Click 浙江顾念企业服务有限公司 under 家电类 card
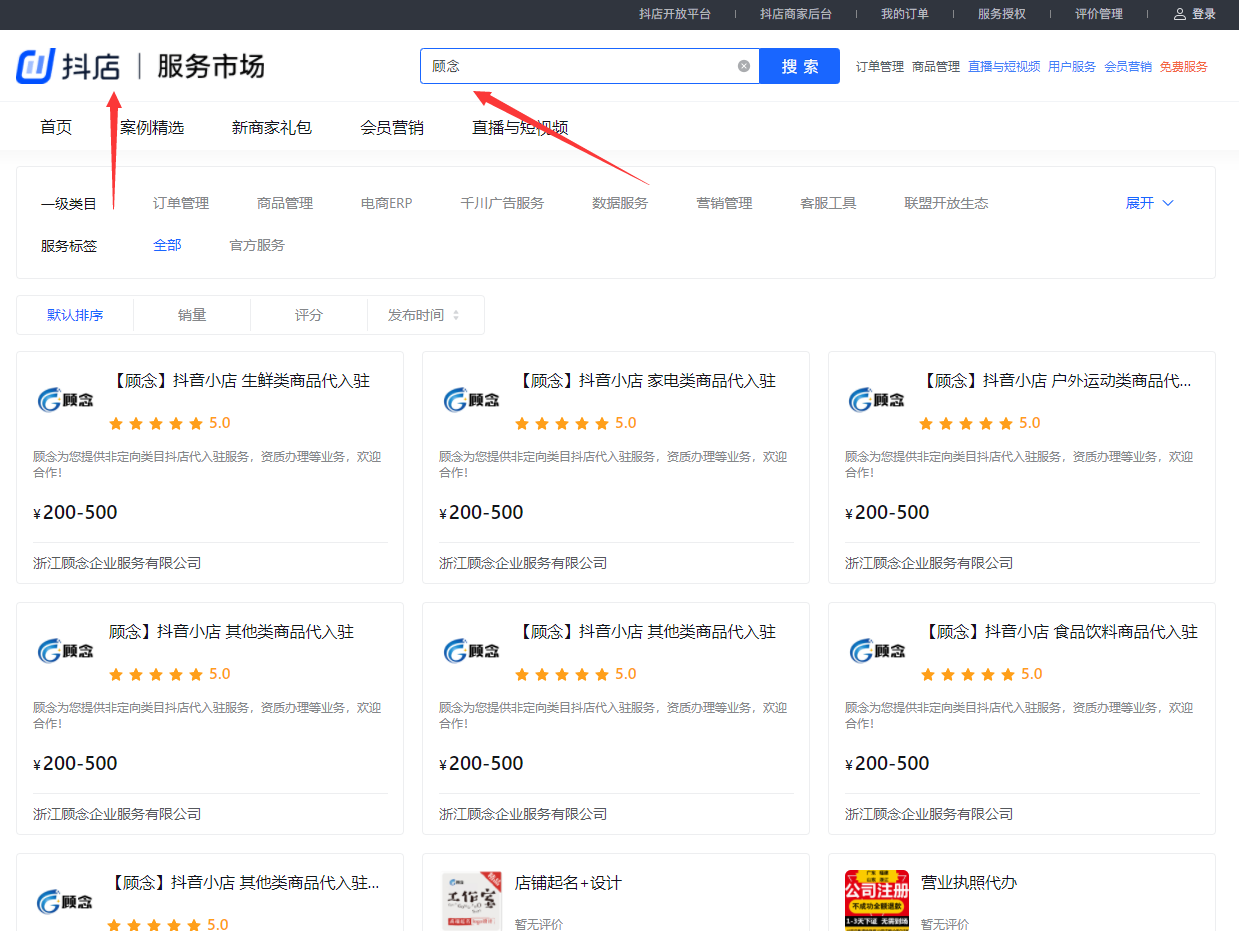Image resolution: width=1239 pixels, height=931 pixels. pos(523,563)
